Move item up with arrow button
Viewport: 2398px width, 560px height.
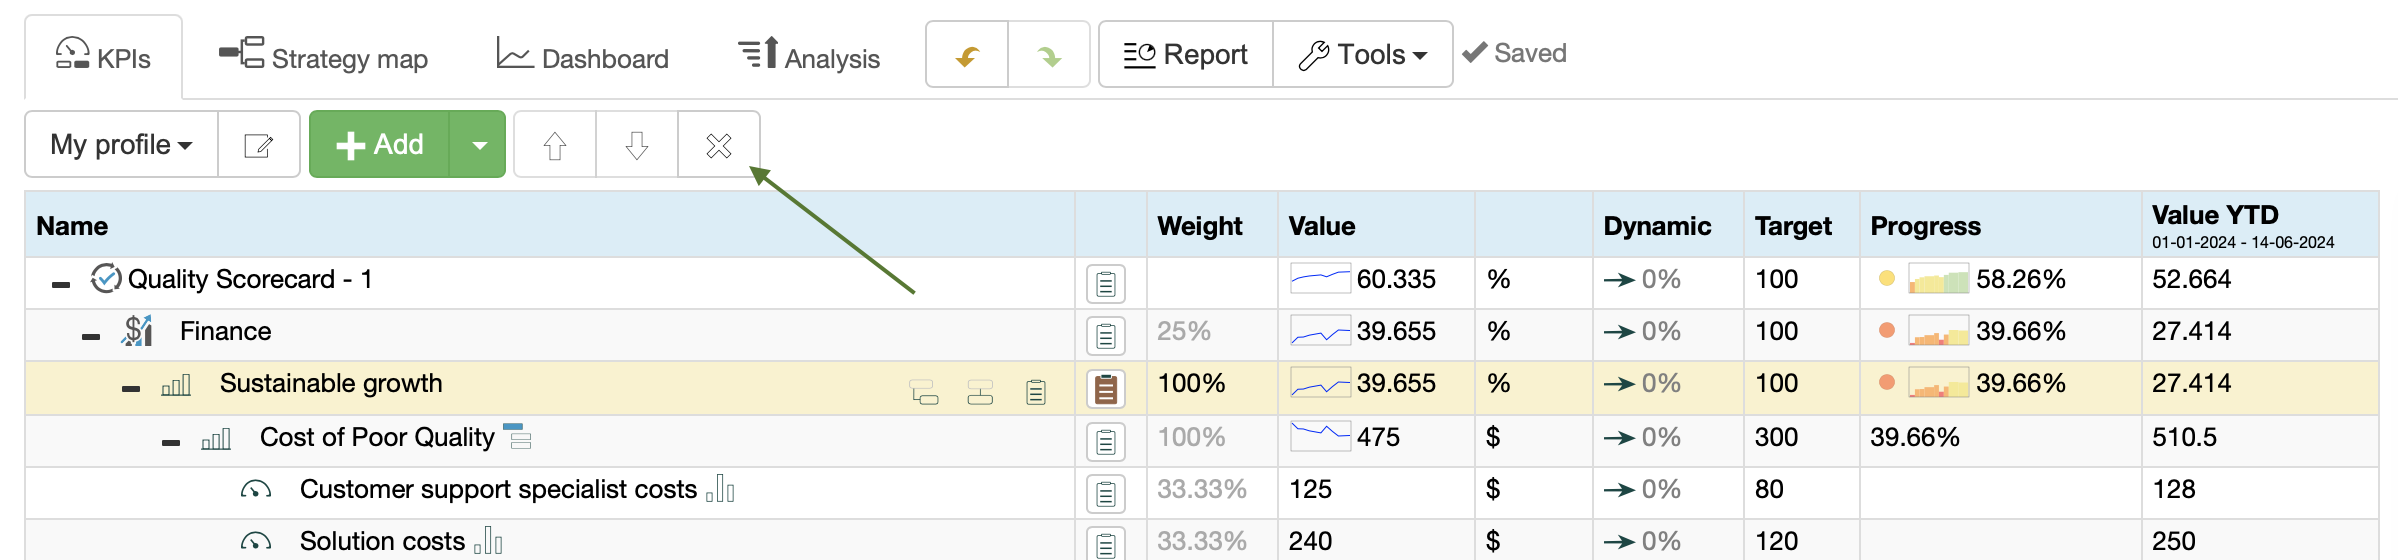pos(555,145)
